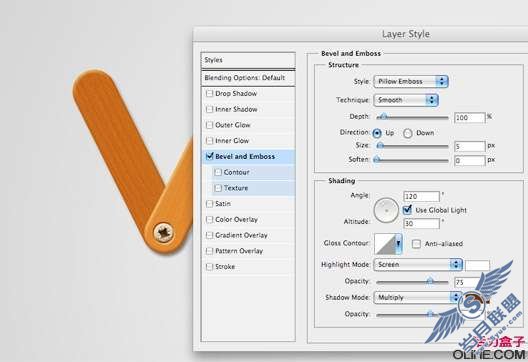528x362 pixels.
Task: Click the Size slider handle
Action: point(380,146)
